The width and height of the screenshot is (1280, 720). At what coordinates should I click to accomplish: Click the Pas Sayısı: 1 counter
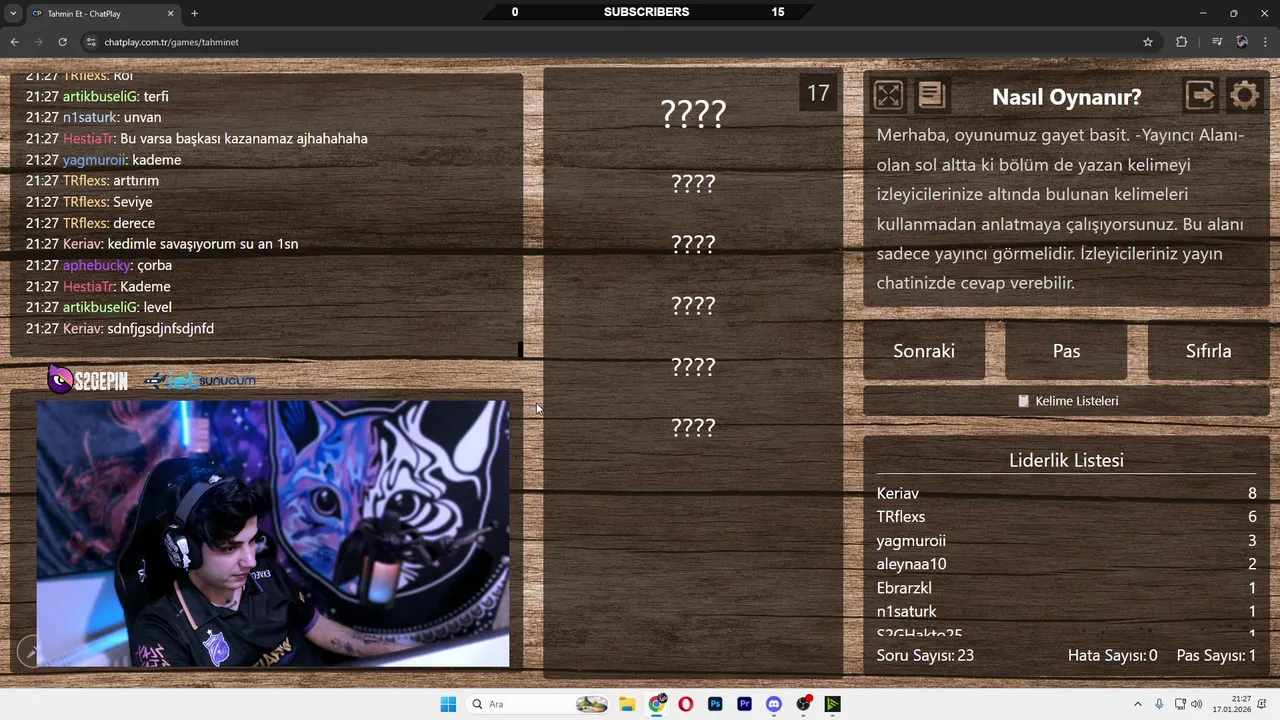tap(1216, 656)
